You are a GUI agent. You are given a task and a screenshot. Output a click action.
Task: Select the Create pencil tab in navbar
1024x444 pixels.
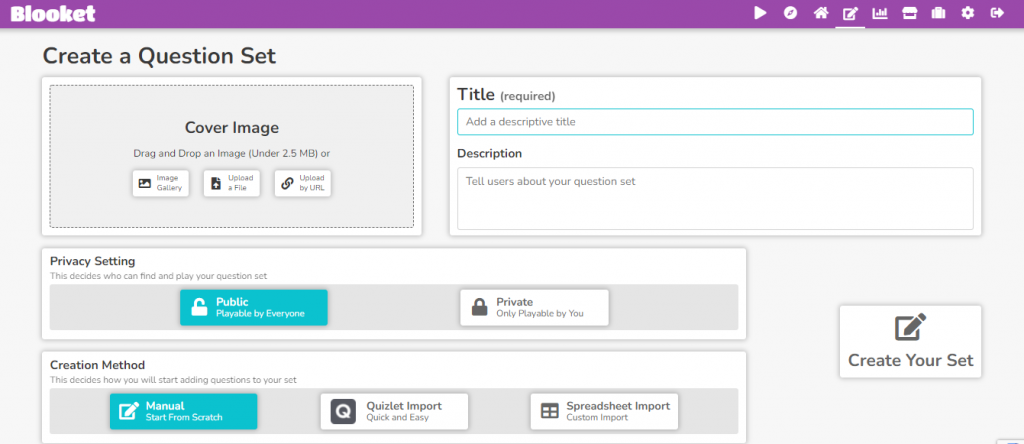[850, 14]
